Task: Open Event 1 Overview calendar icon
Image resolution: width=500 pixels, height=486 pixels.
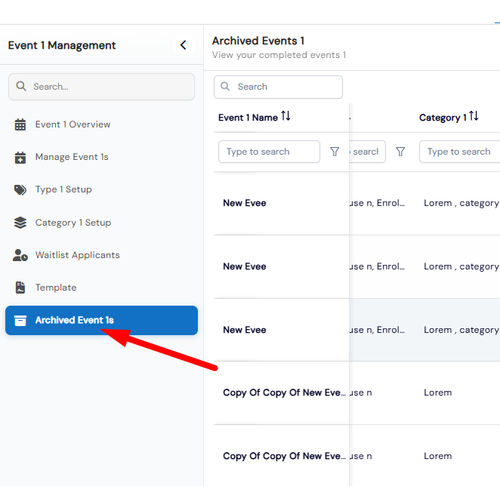Action: pyautogui.click(x=20, y=124)
